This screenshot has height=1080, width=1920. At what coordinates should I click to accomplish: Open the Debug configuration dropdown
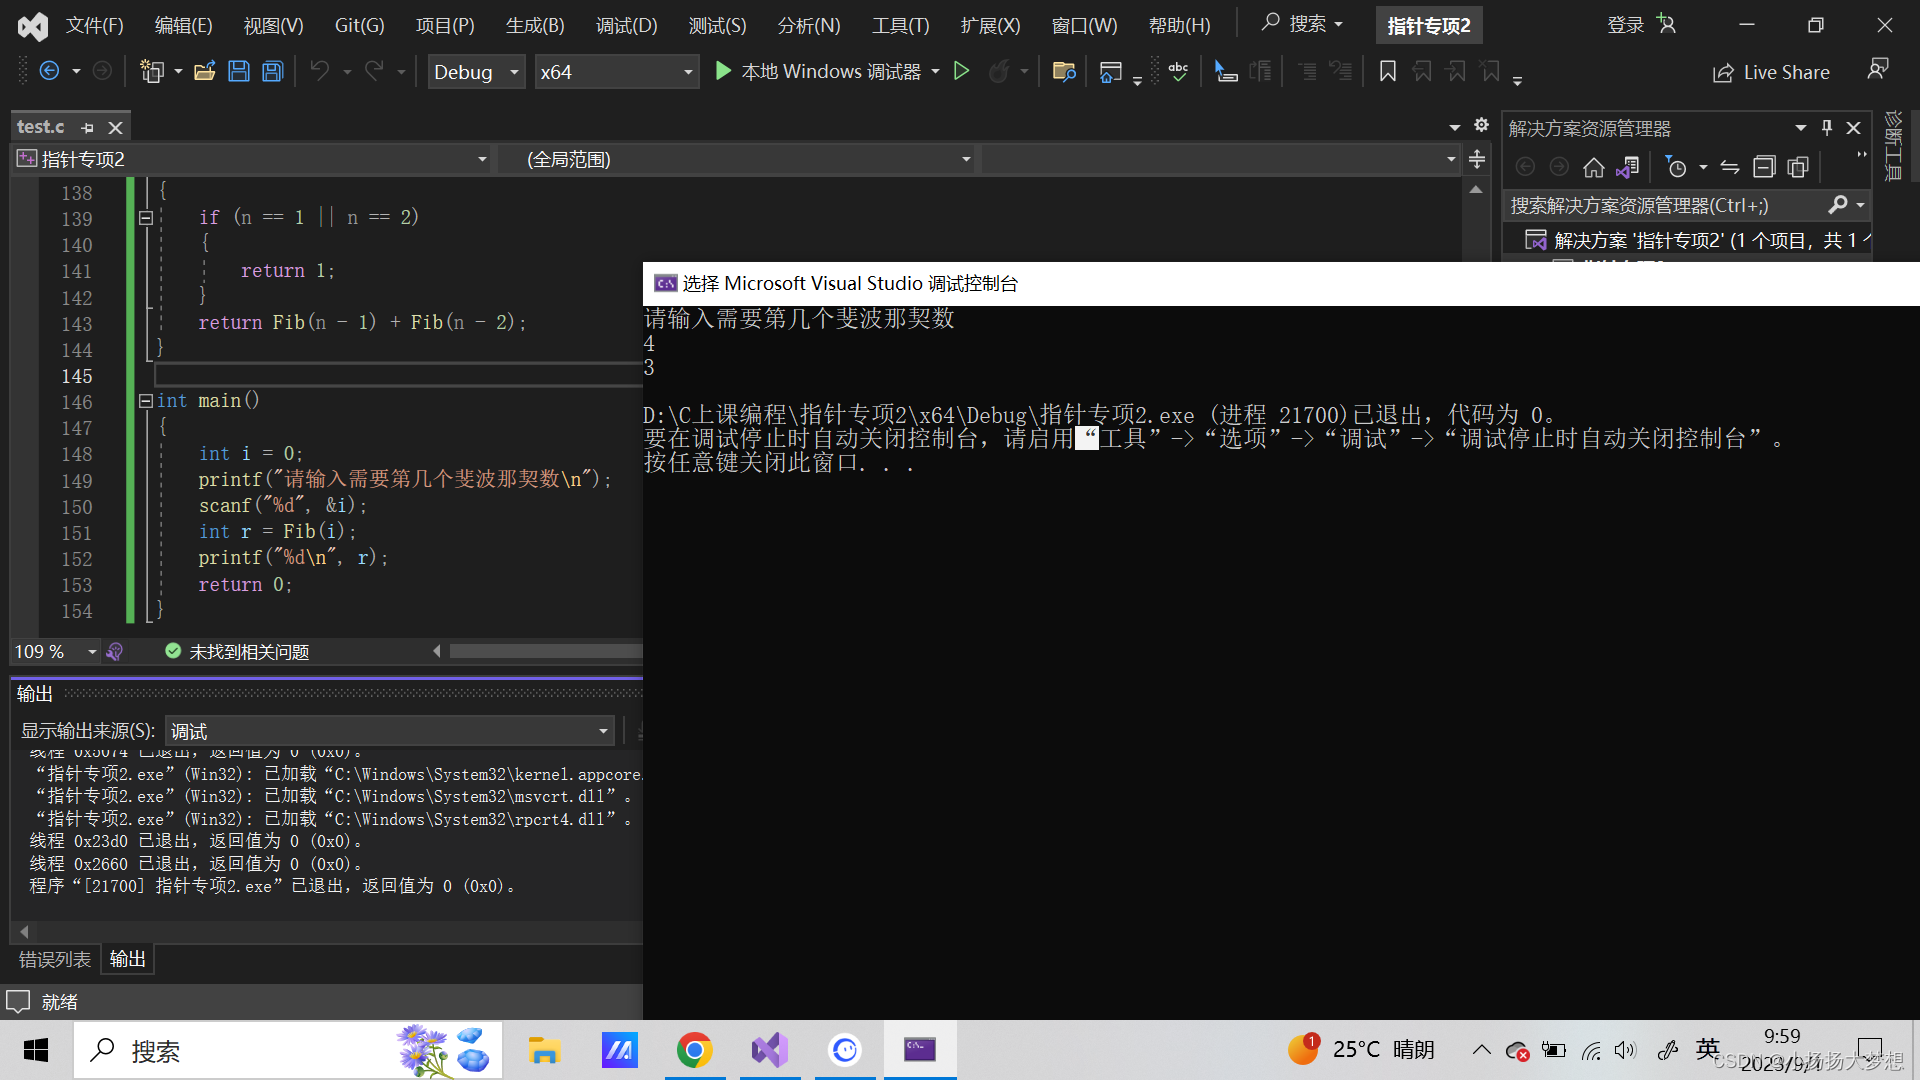tap(476, 72)
